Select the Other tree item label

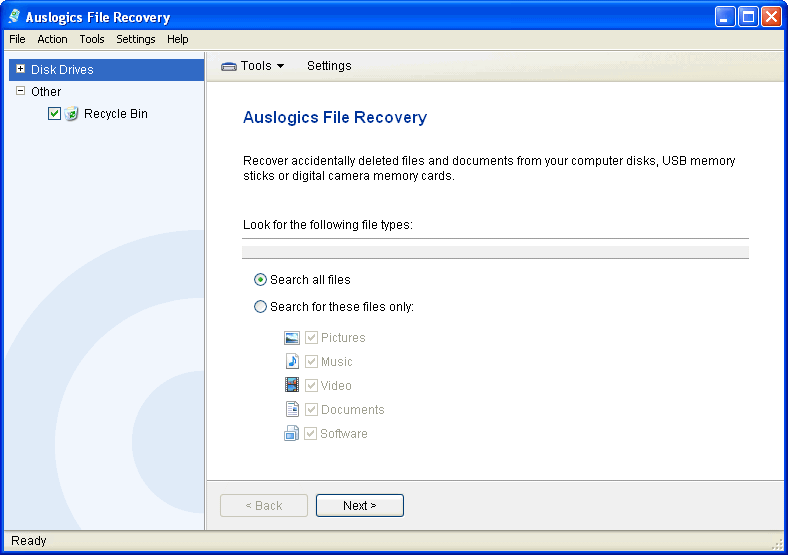[x=46, y=91]
